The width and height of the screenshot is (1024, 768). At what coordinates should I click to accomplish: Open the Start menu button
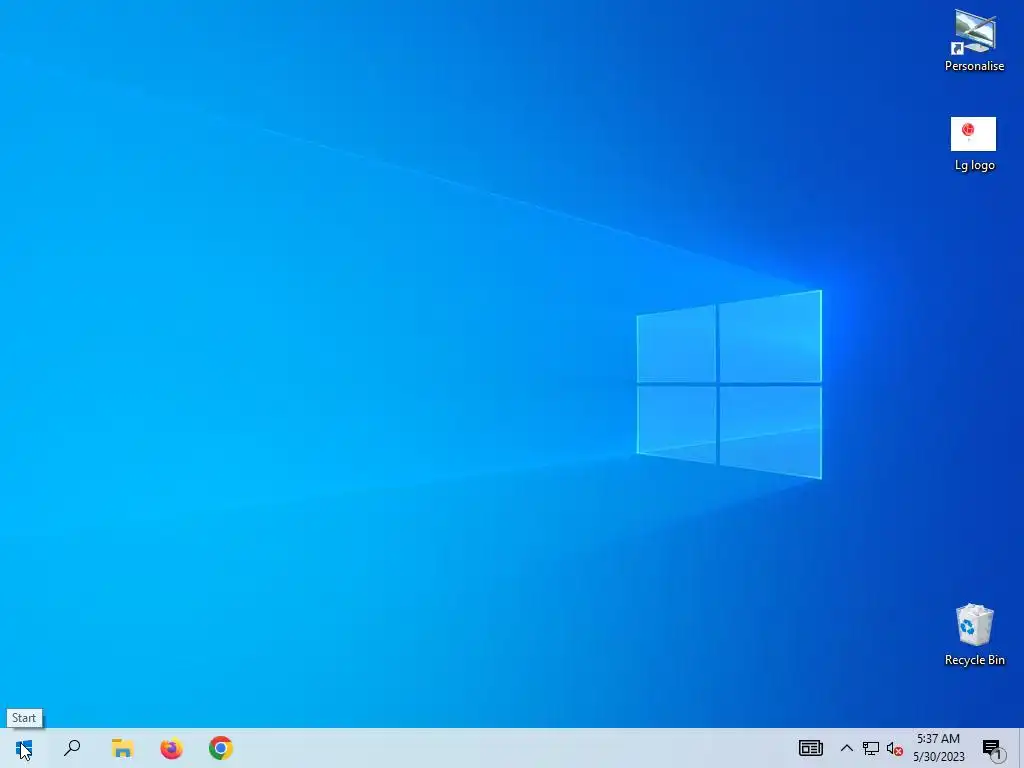click(24, 748)
